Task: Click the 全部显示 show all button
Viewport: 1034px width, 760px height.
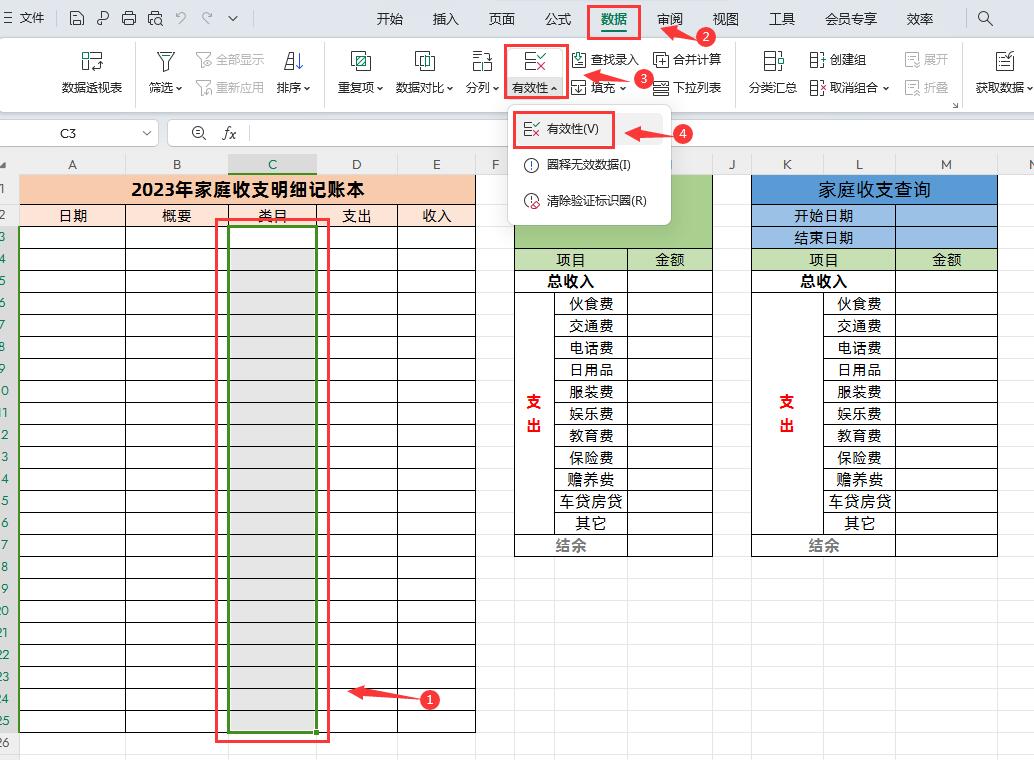Action: (x=230, y=60)
